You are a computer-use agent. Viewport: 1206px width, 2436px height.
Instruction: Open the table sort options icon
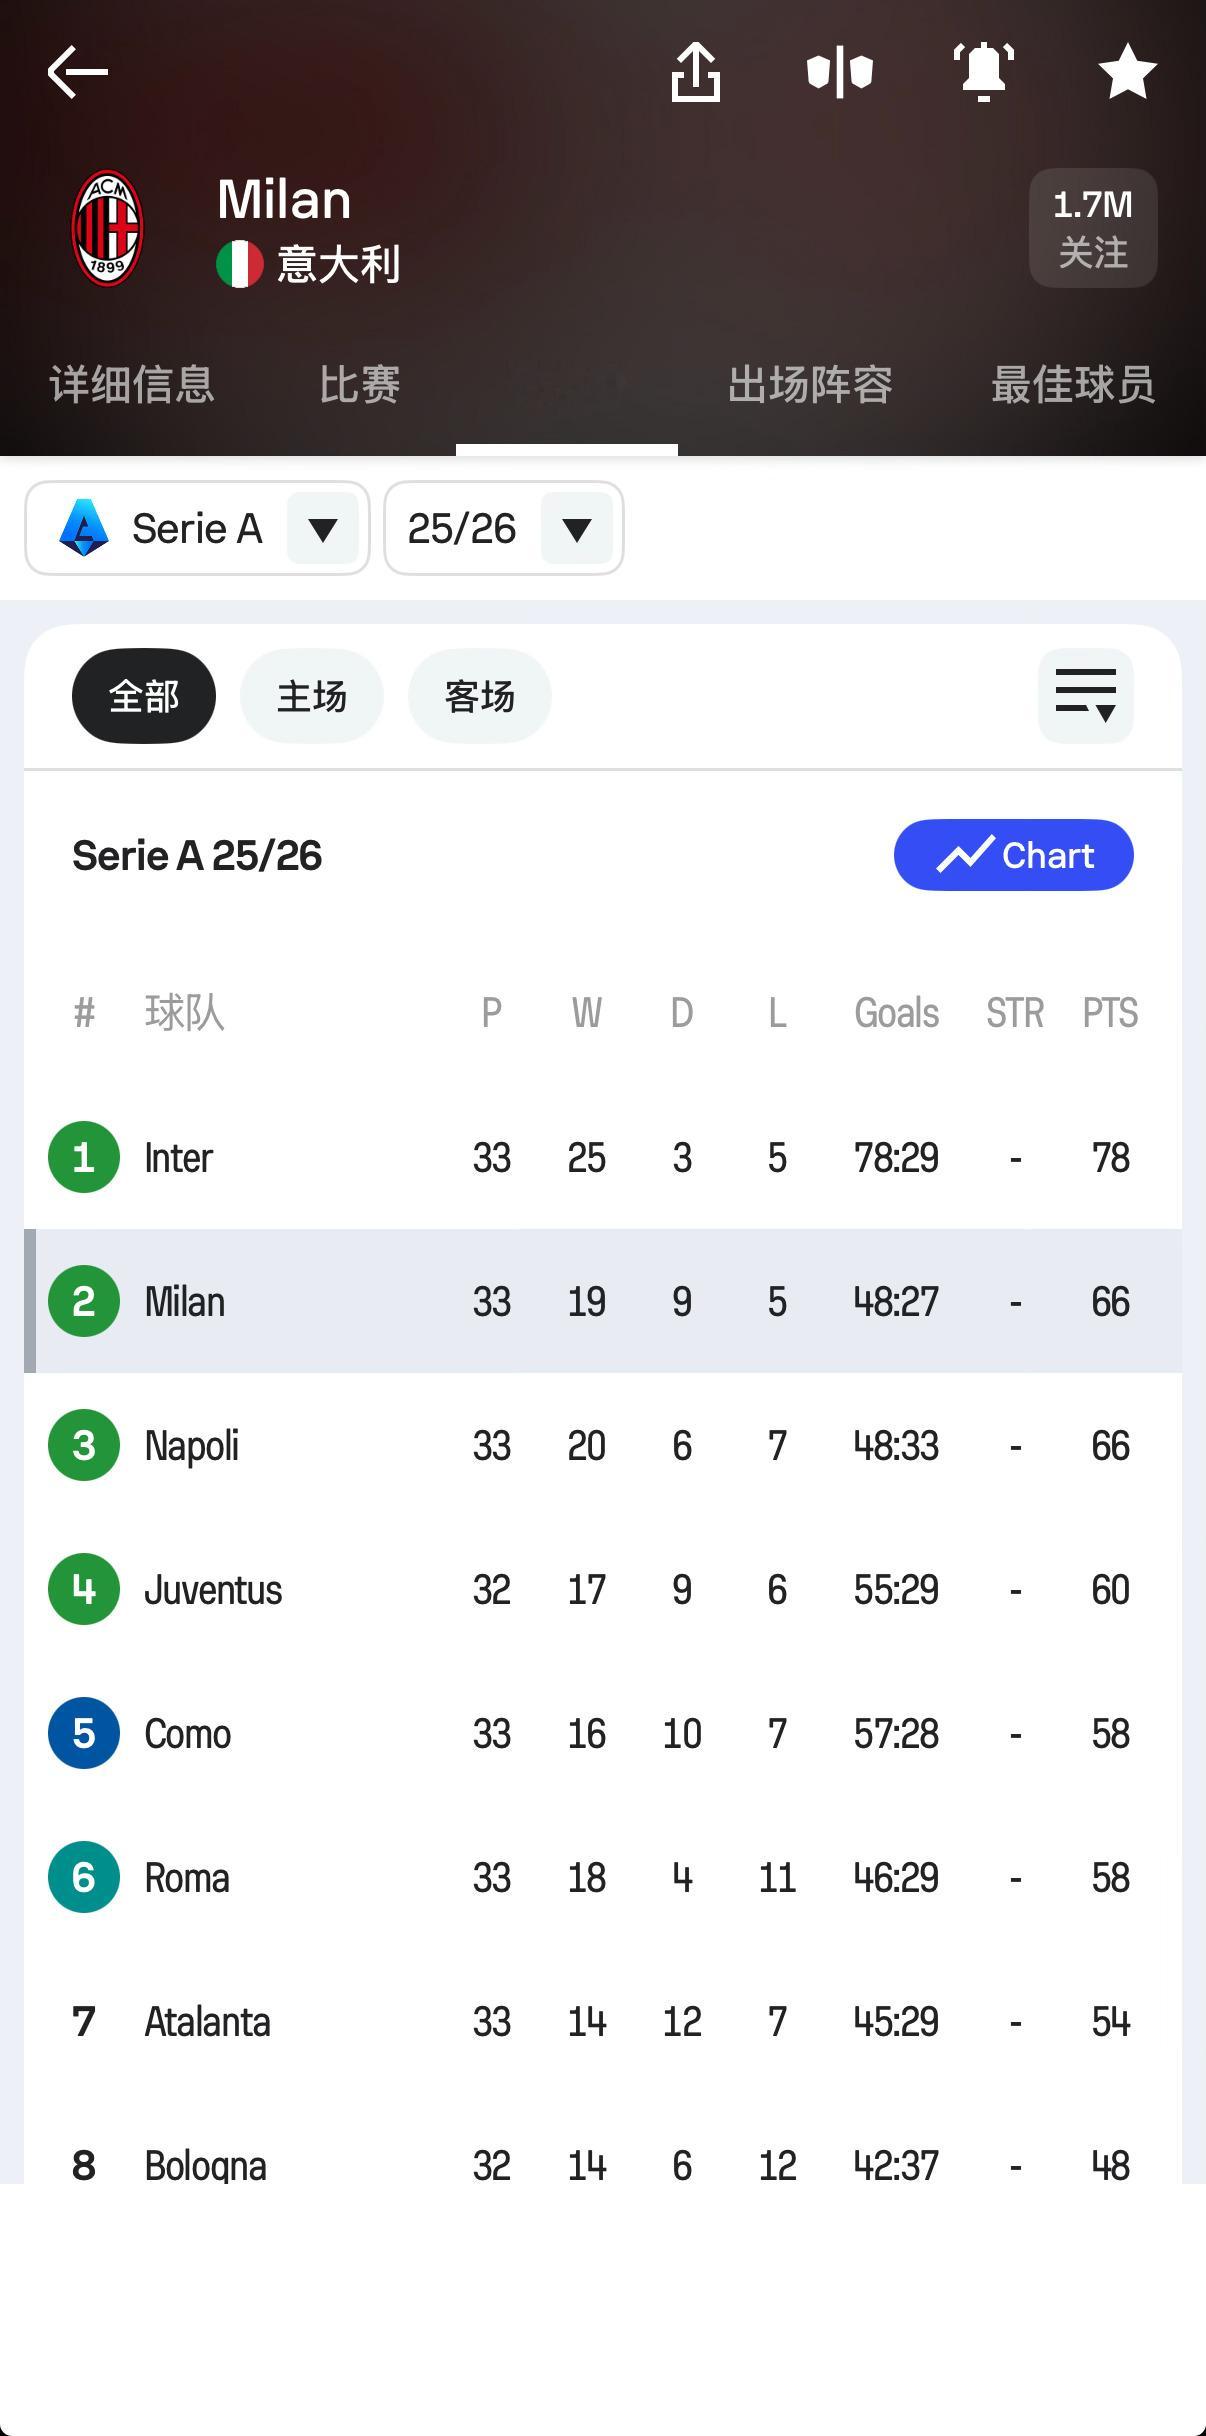[1085, 696]
